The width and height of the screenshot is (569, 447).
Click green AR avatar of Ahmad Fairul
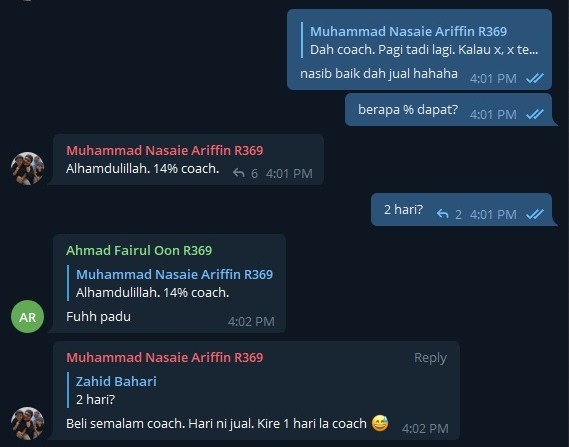28,316
